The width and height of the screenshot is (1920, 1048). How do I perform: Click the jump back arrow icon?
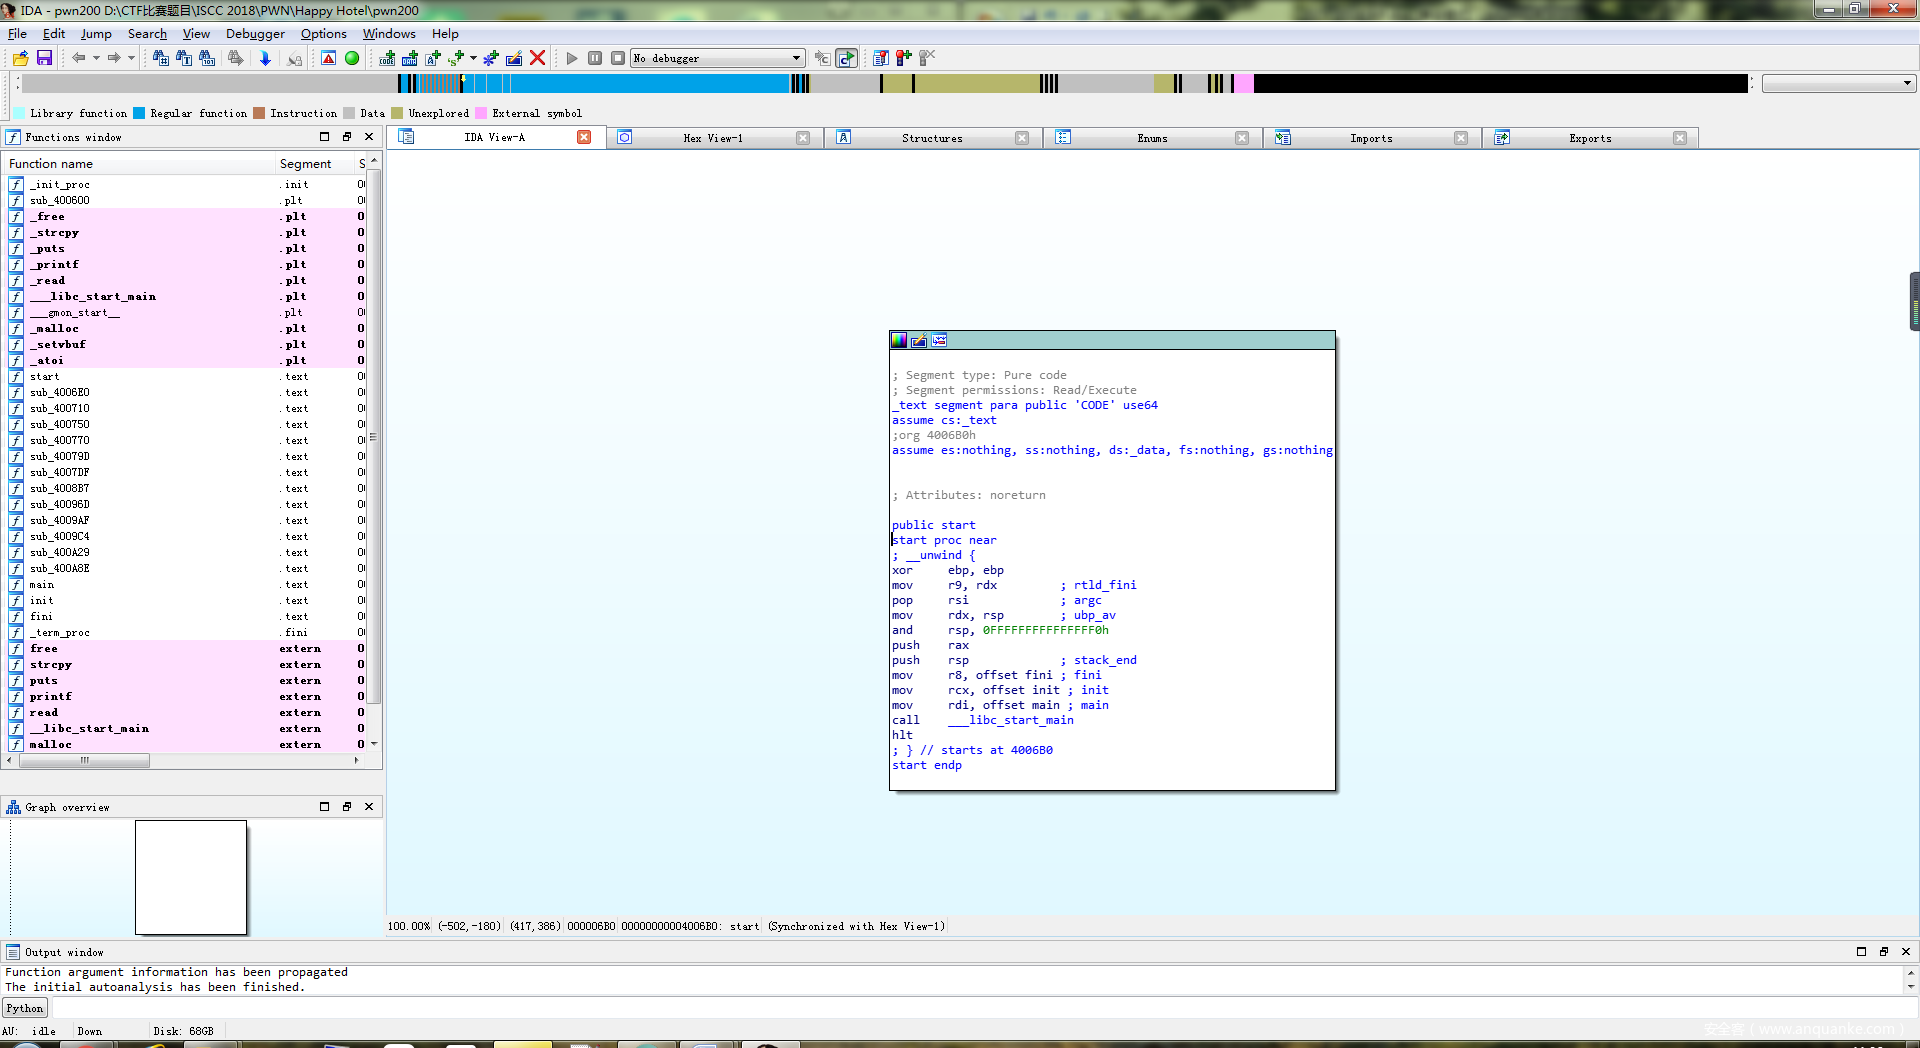point(78,58)
